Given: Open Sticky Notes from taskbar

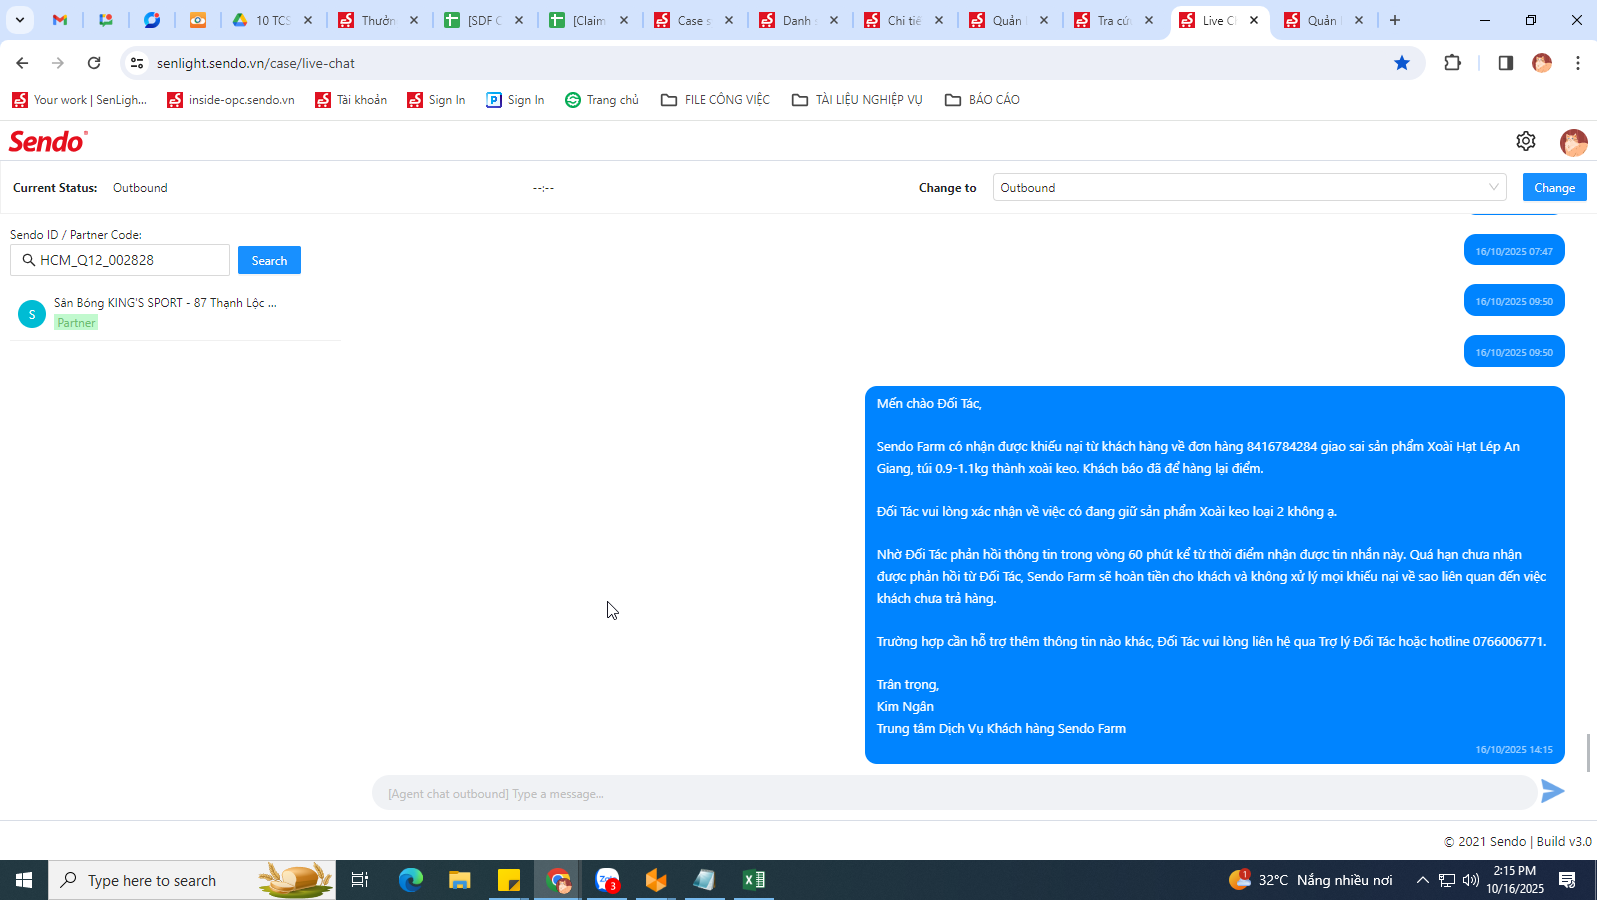Looking at the screenshot, I should (508, 880).
